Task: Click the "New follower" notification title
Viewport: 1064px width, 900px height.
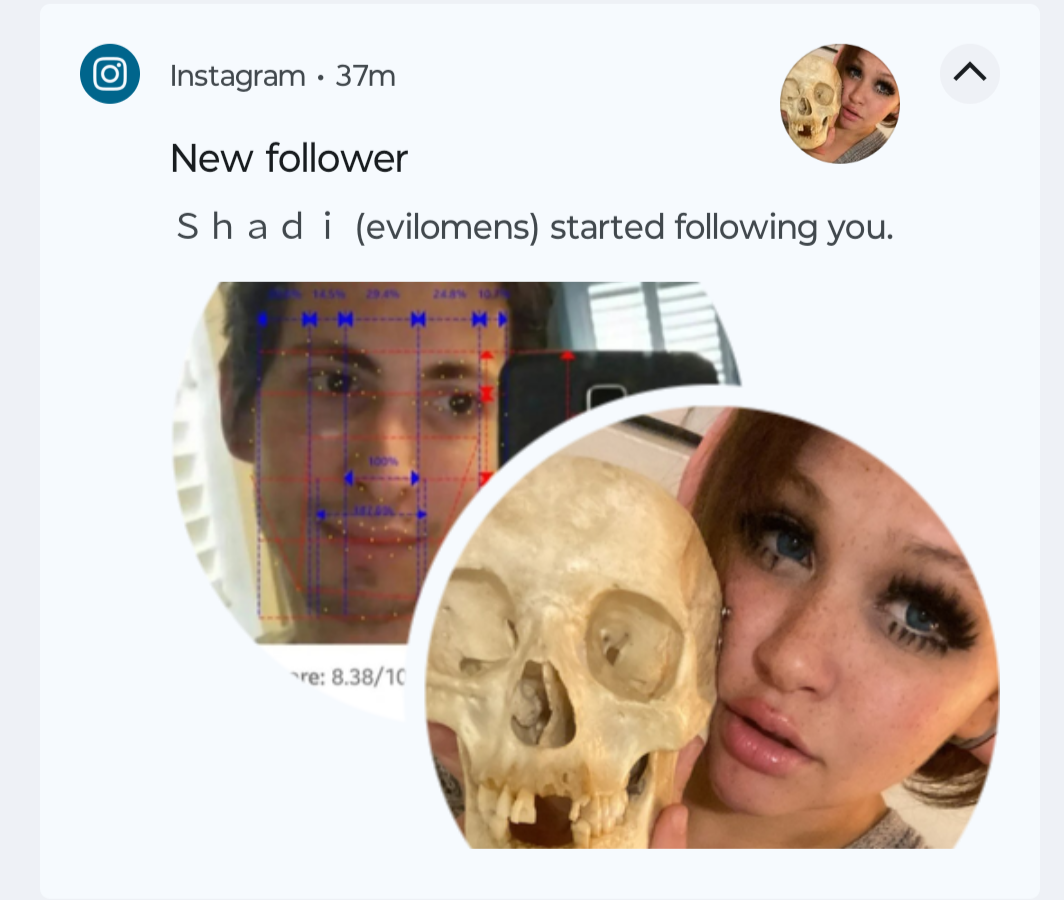Action: point(289,159)
